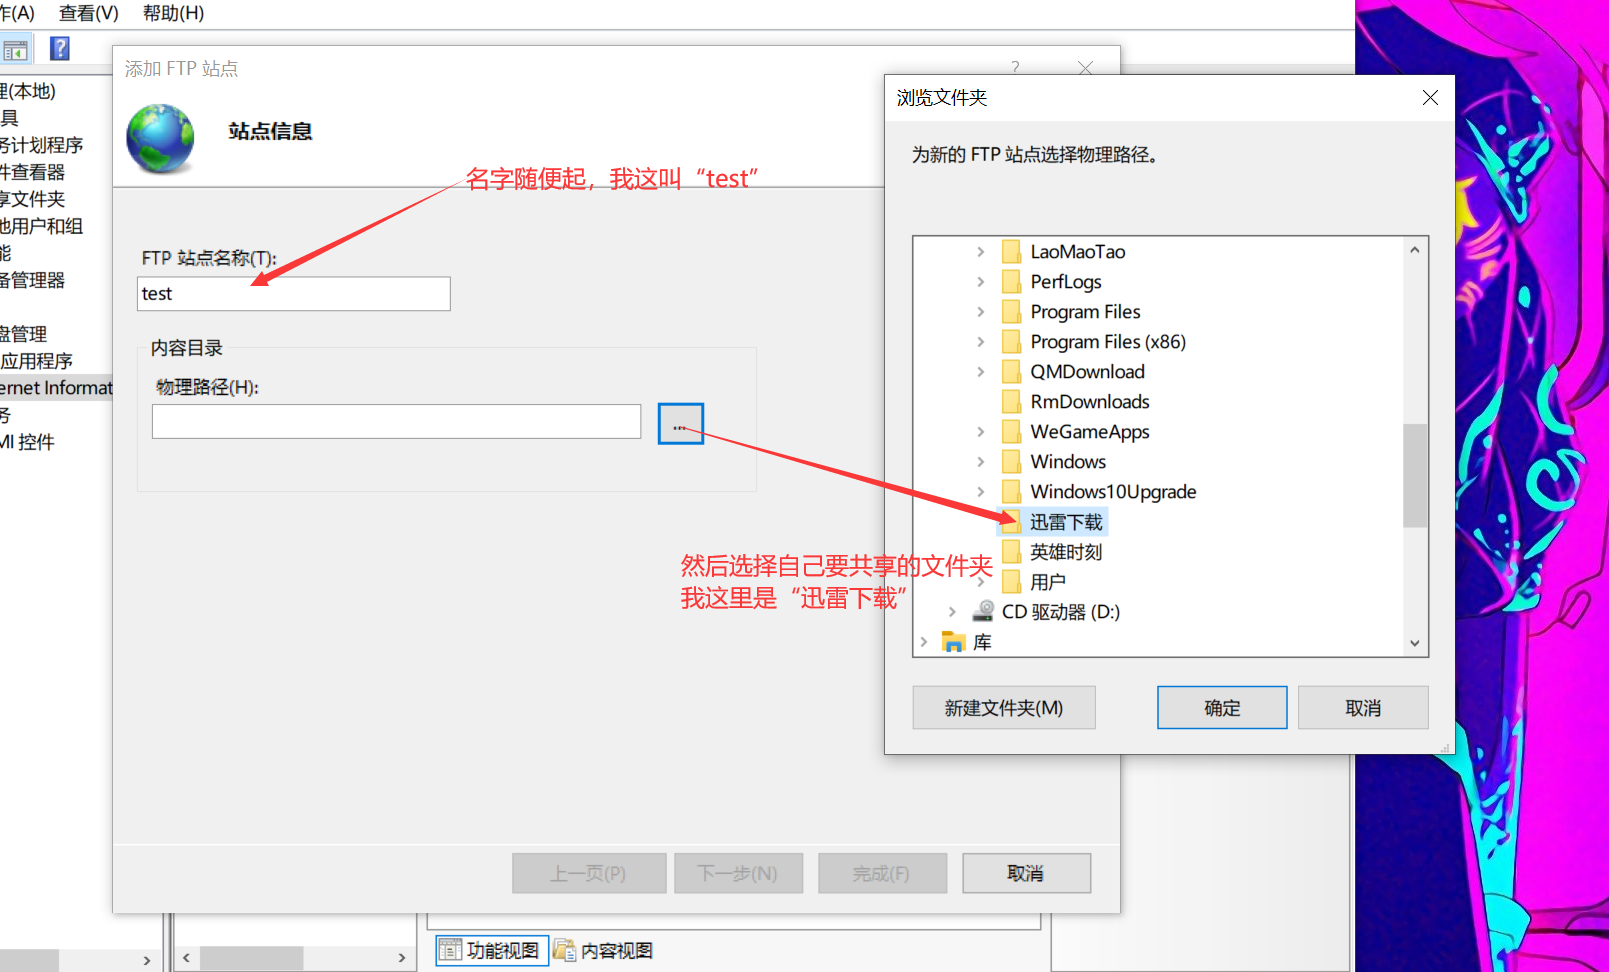Select the CD 驱动器 (D:) drive icon
Viewport: 1609px width, 972px height.
[x=983, y=611]
